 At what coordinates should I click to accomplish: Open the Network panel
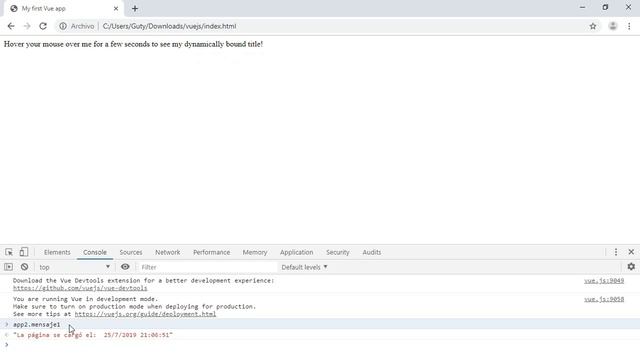tap(167, 252)
